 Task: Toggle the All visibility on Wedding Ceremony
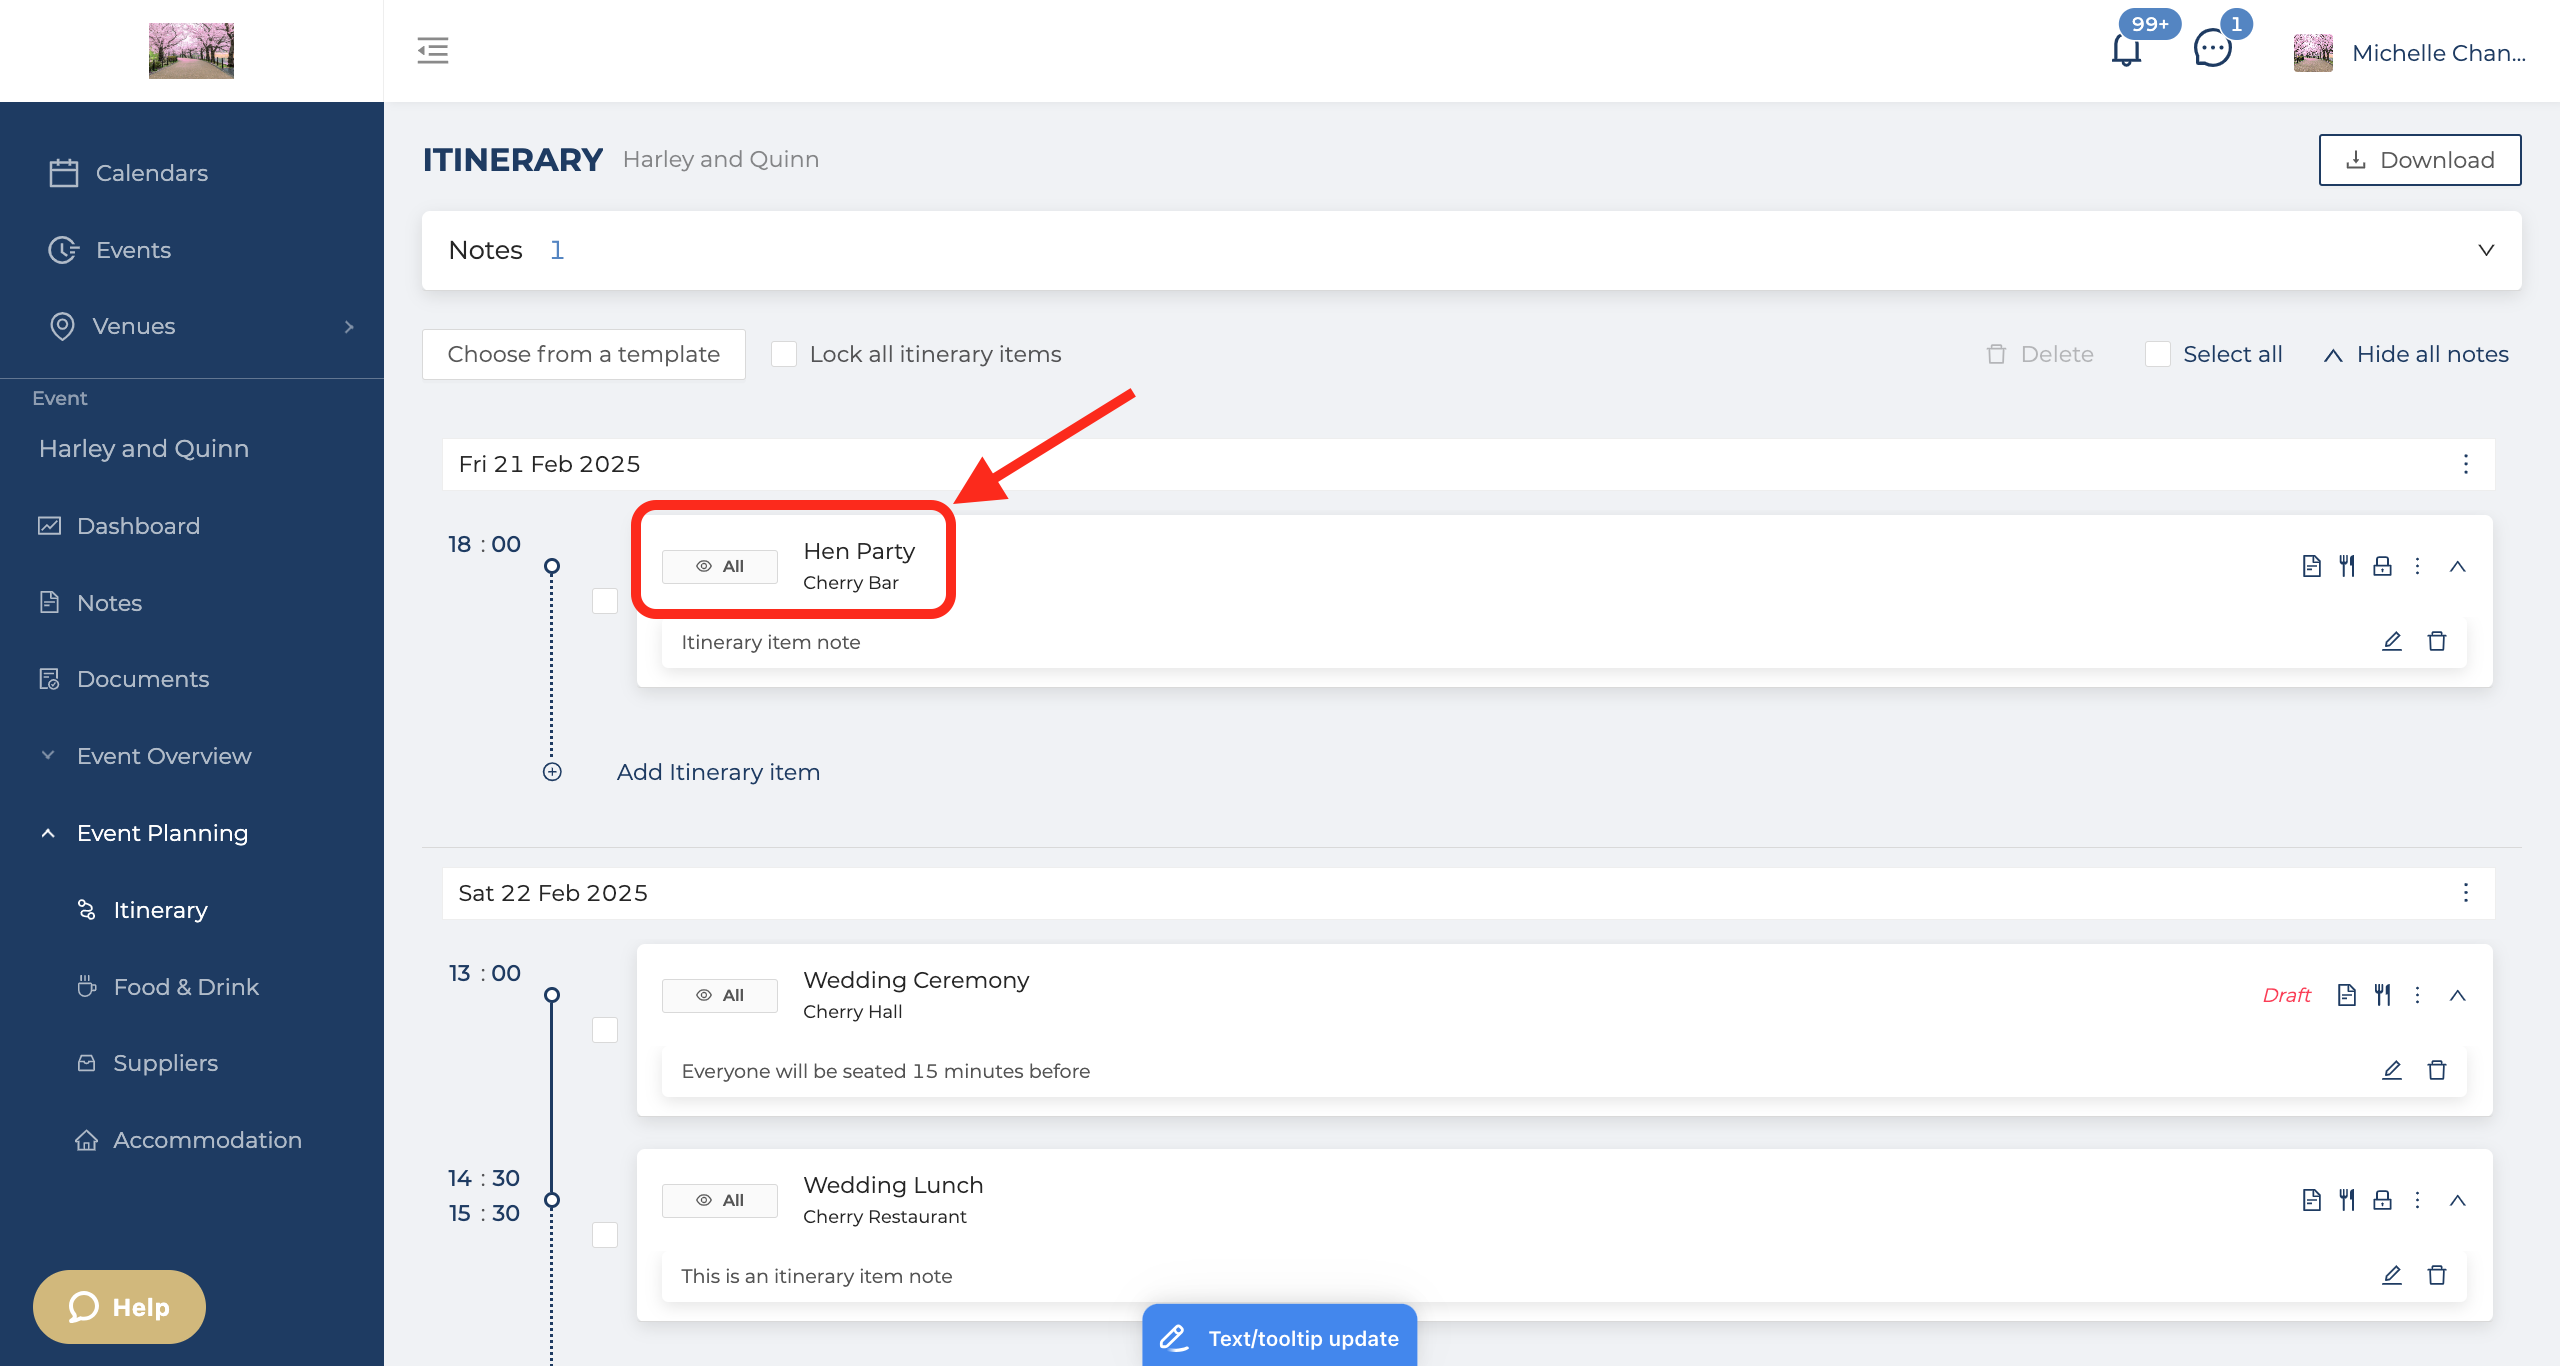click(720, 995)
